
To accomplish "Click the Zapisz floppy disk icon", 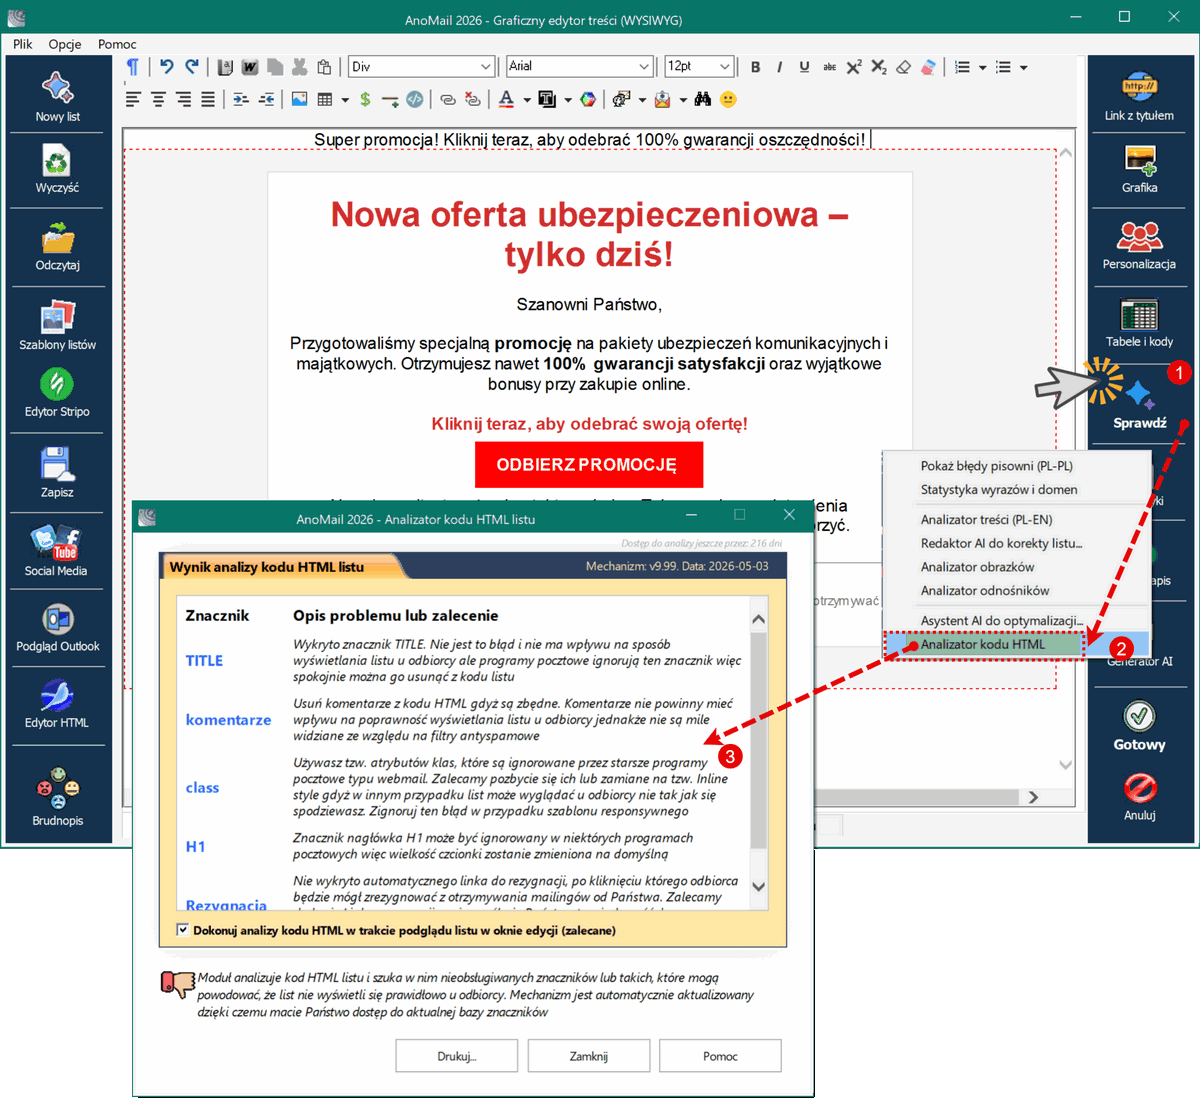I will click(x=57, y=465).
